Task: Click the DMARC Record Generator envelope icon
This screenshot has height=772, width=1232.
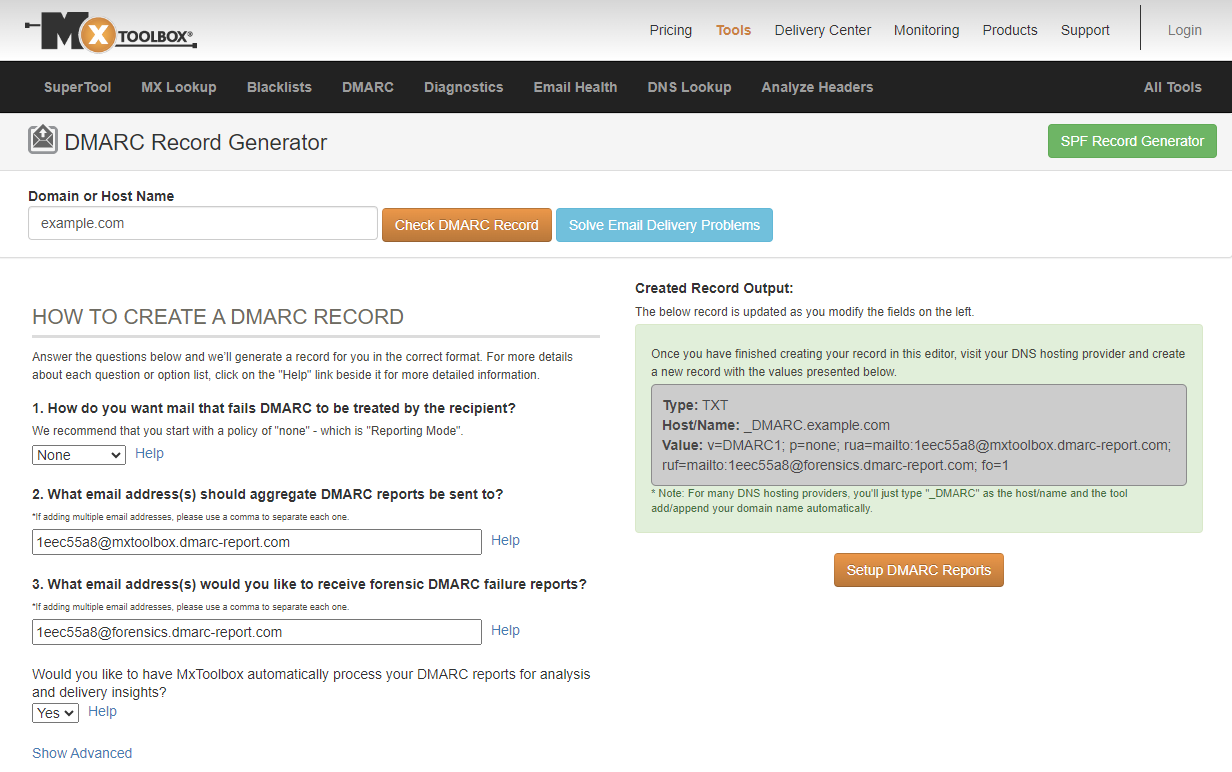Action: click(x=43, y=139)
